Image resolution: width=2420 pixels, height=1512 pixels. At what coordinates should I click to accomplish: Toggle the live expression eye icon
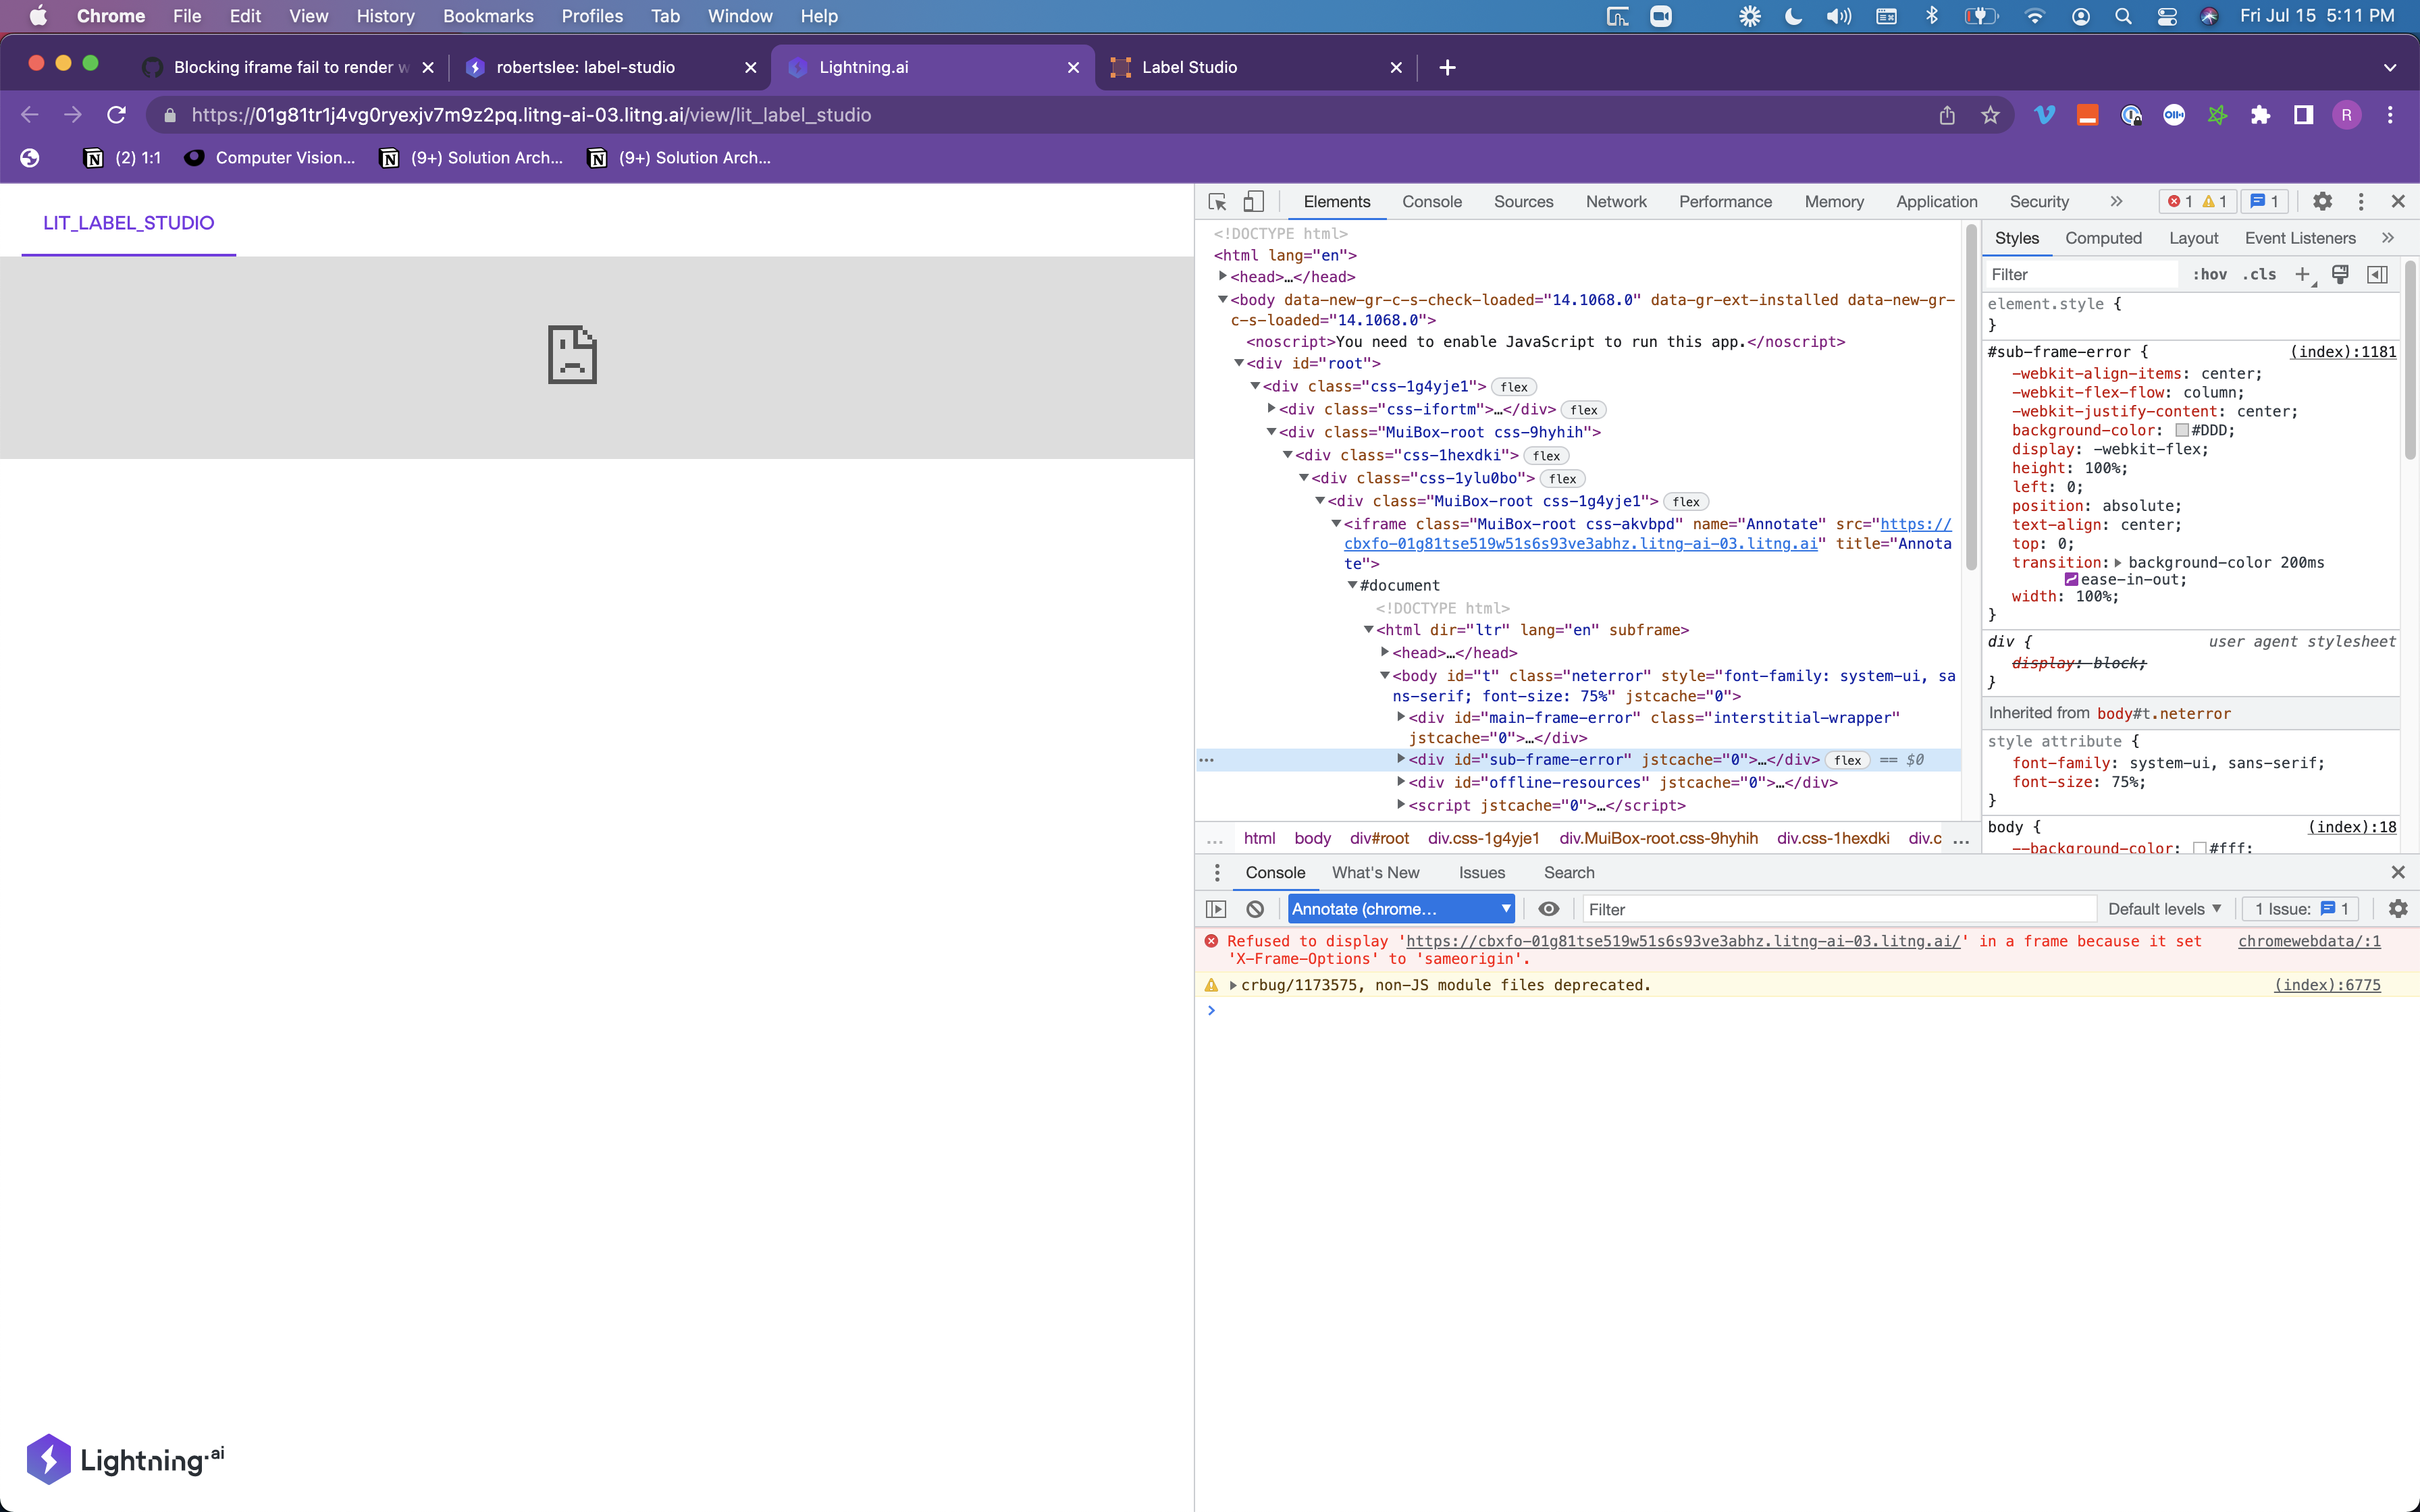coord(1548,908)
